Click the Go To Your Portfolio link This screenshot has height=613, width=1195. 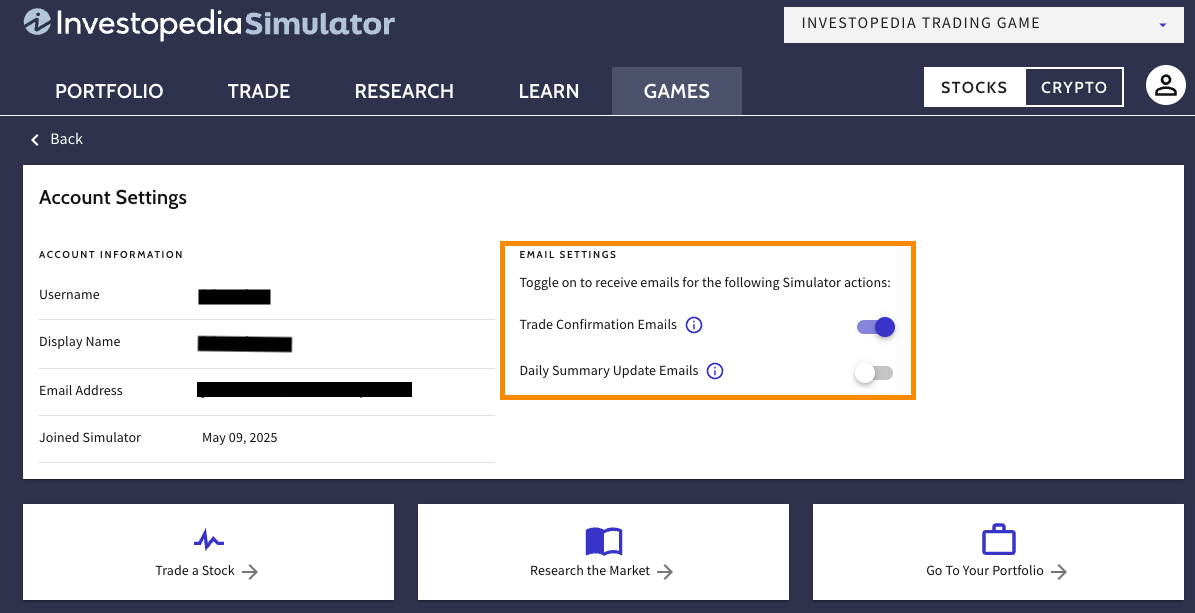[996, 571]
